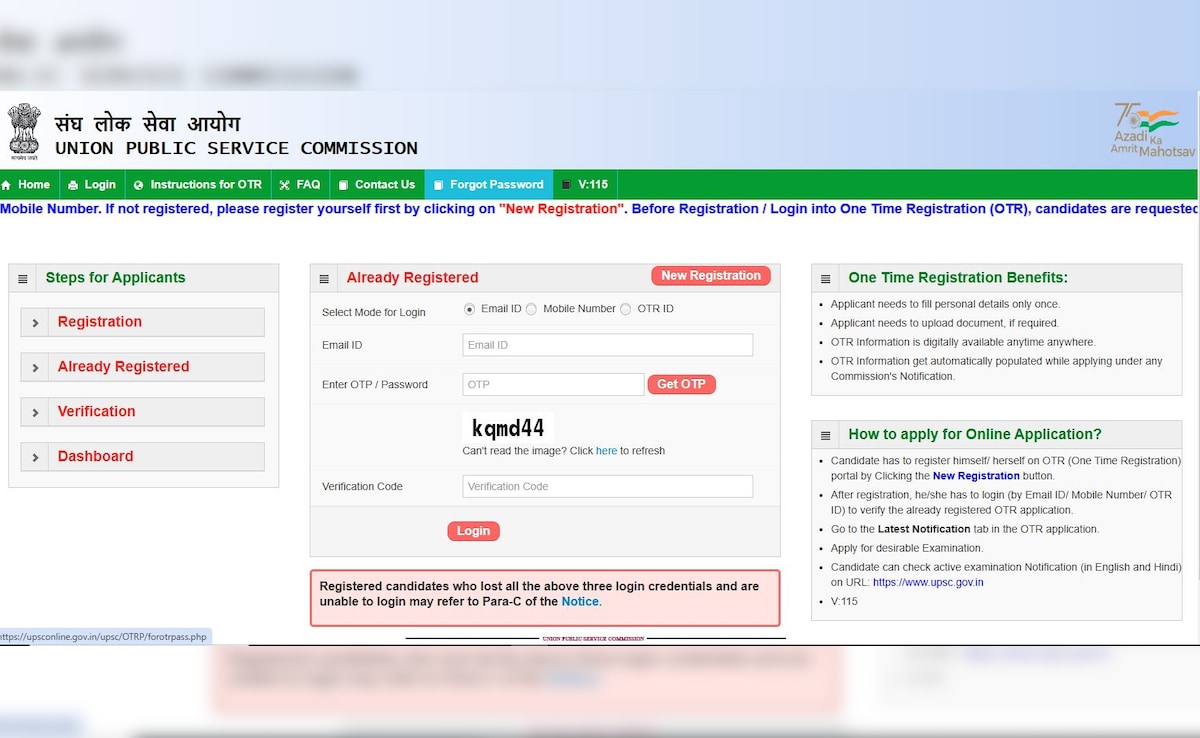Select the Email ID login mode
Screen dimensions: 1200x738
[x=470, y=309]
